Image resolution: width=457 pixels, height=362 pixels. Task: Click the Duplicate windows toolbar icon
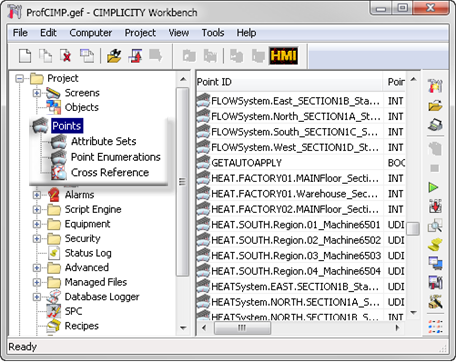pos(87,56)
